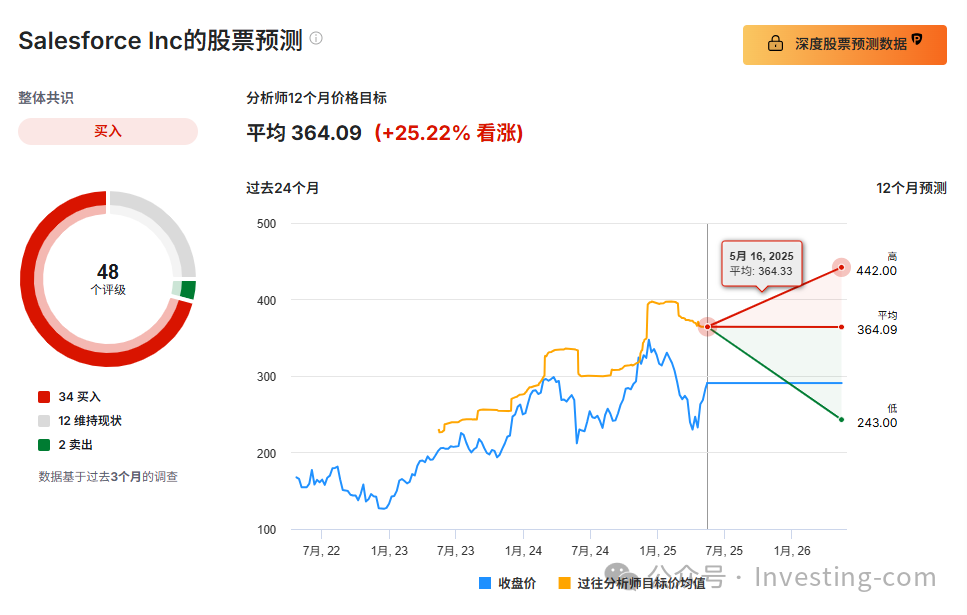Click the low target point 243.00

841,419
